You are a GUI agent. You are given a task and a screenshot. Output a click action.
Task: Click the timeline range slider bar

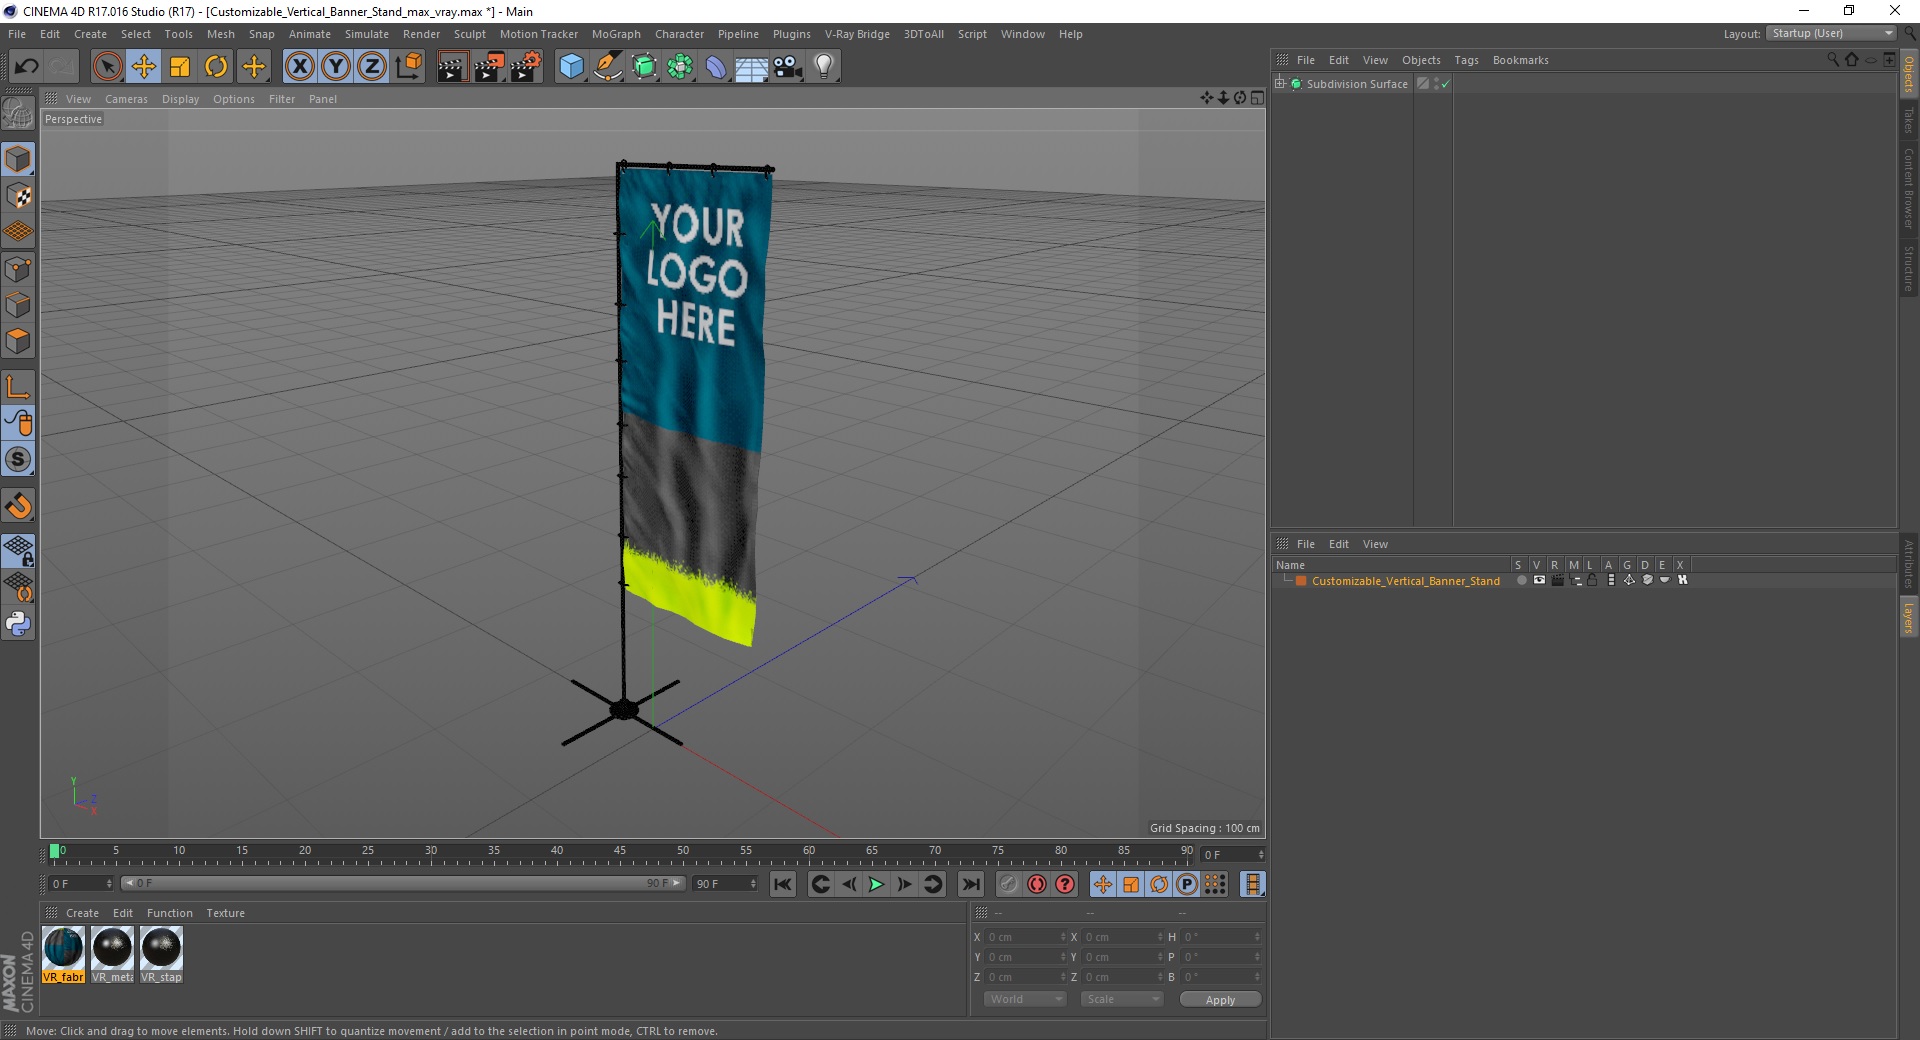coord(402,883)
